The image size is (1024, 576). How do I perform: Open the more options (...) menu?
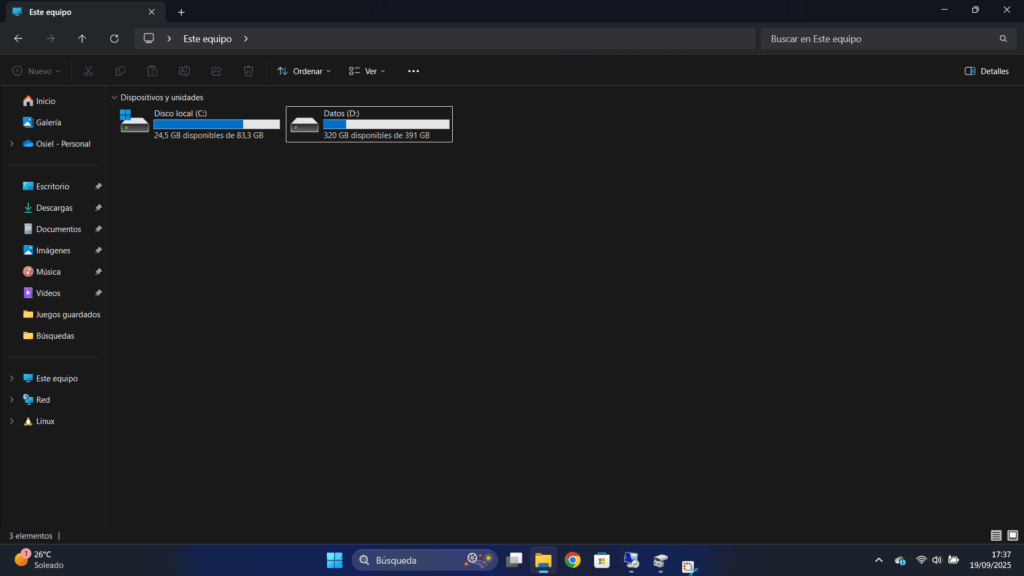(413, 71)
